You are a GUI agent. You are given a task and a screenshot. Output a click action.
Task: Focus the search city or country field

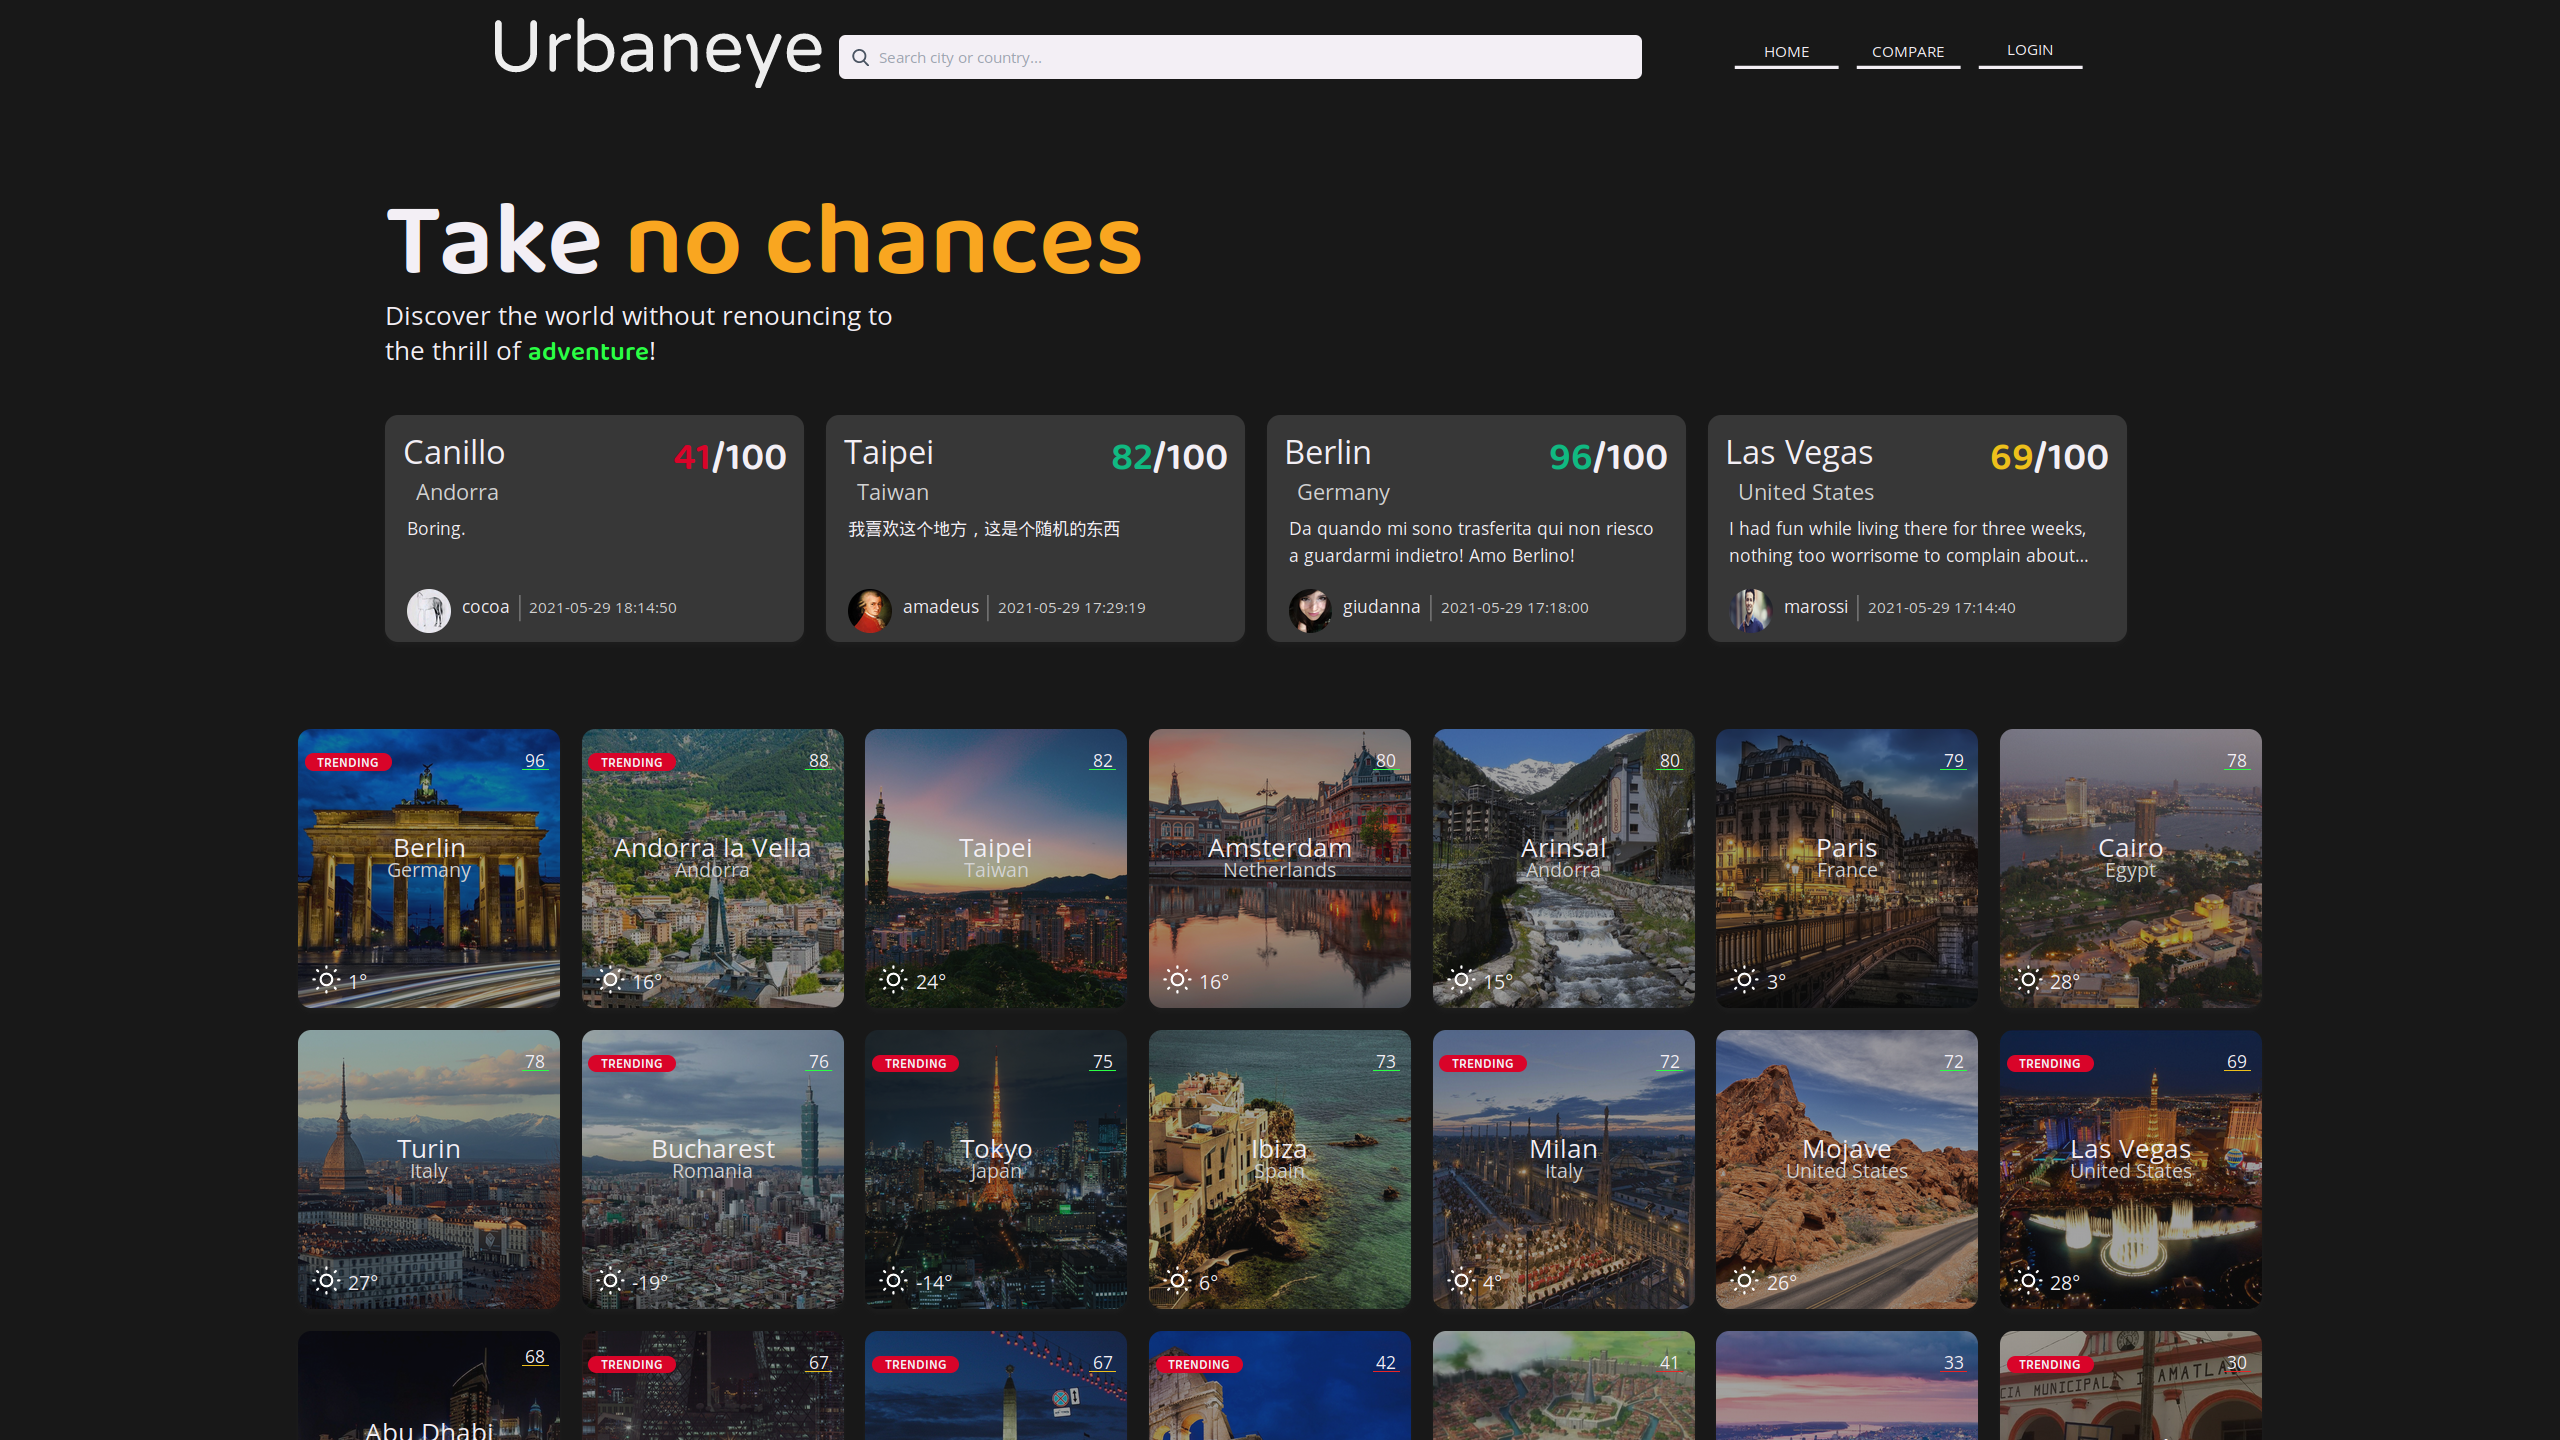click(1240, 57)
